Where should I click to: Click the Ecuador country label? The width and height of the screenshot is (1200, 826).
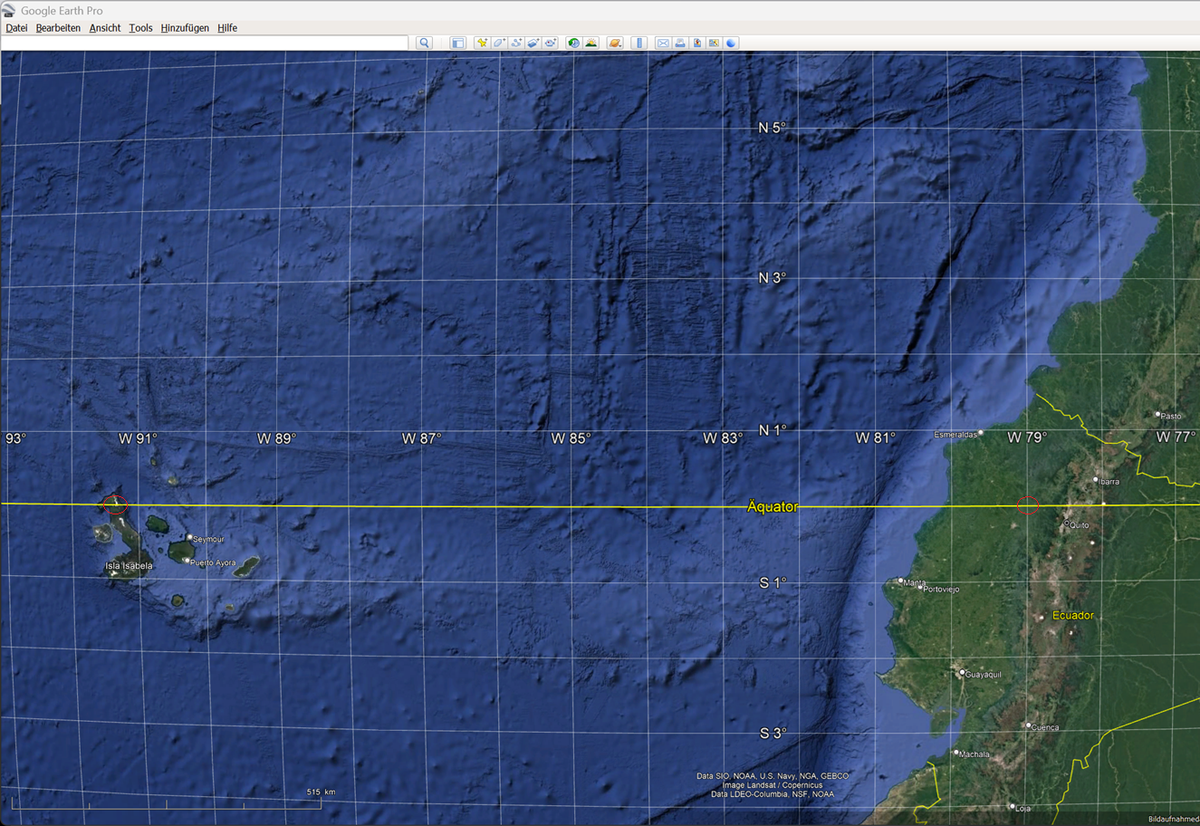[1075, 615]
